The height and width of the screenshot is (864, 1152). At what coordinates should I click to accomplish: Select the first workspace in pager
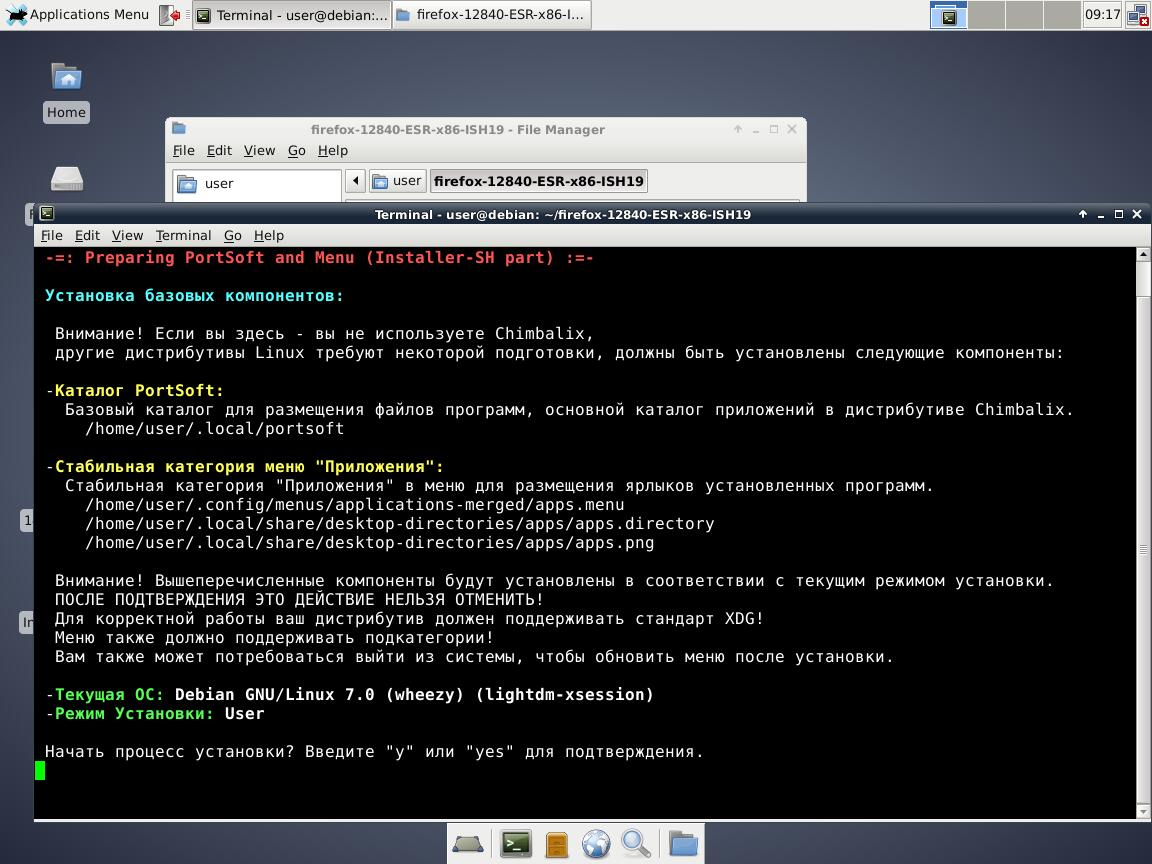point(948,15)
